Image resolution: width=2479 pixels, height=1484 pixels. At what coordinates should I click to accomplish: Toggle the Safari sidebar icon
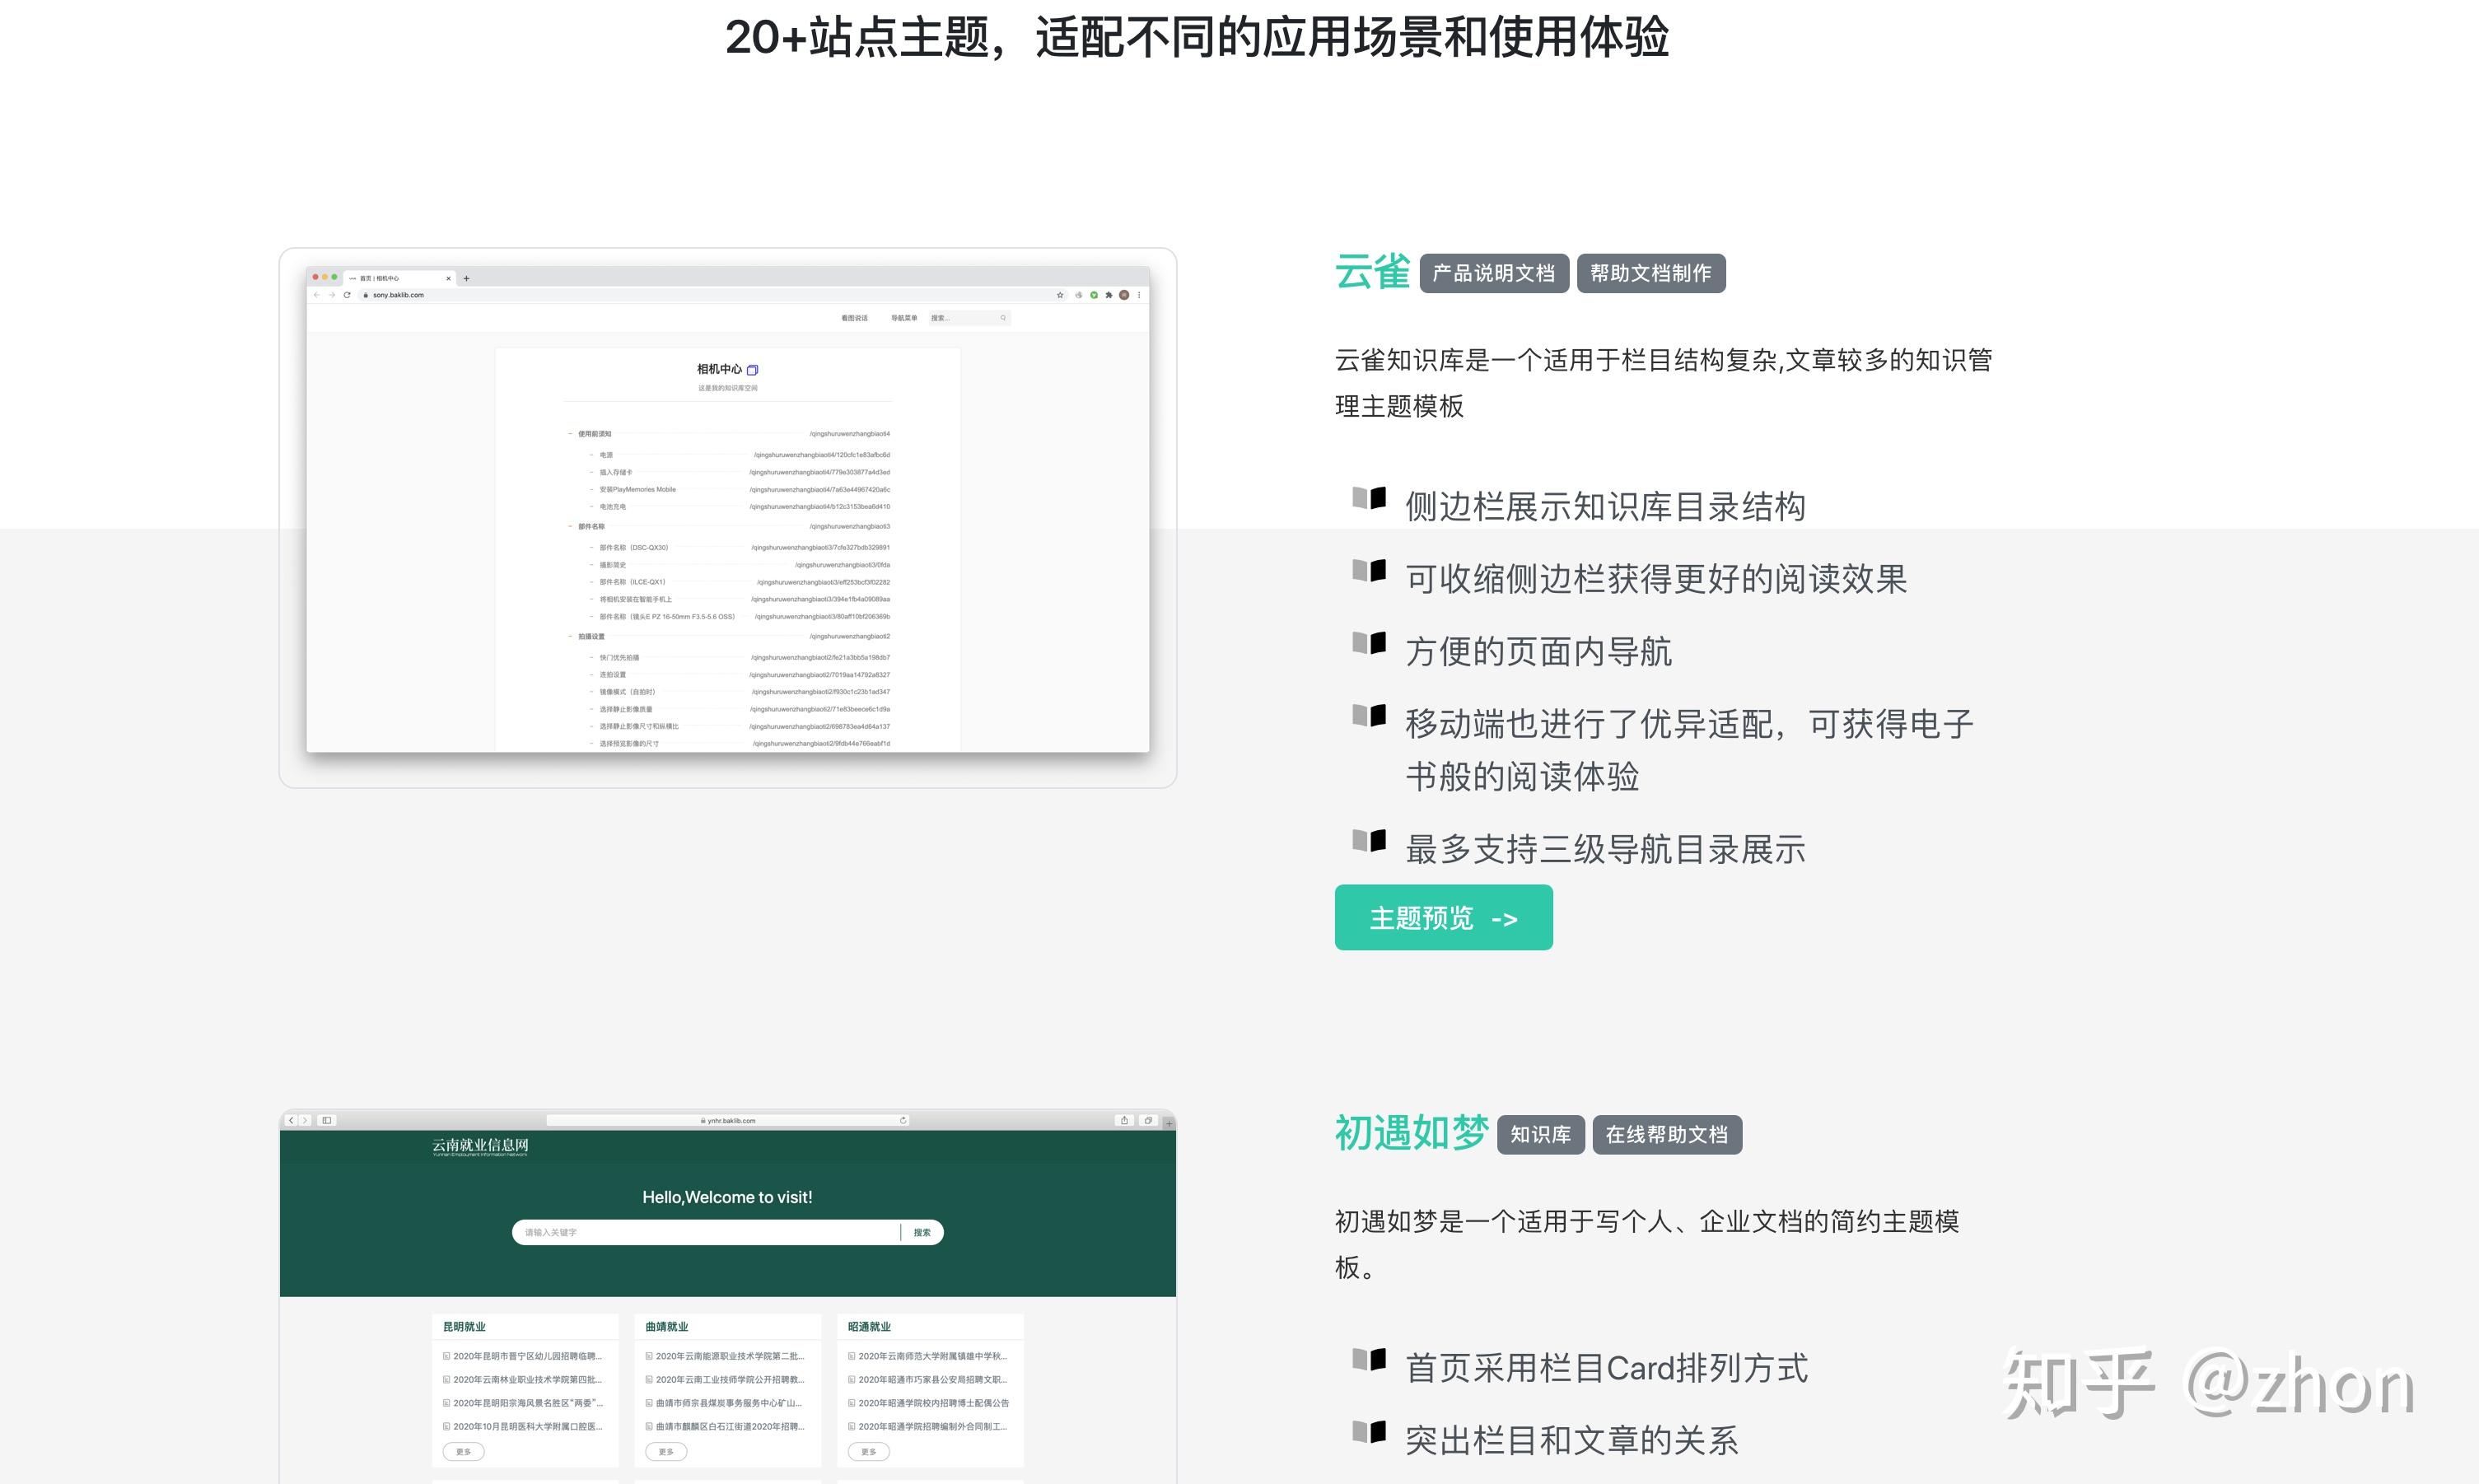[x=327, y=1120]
